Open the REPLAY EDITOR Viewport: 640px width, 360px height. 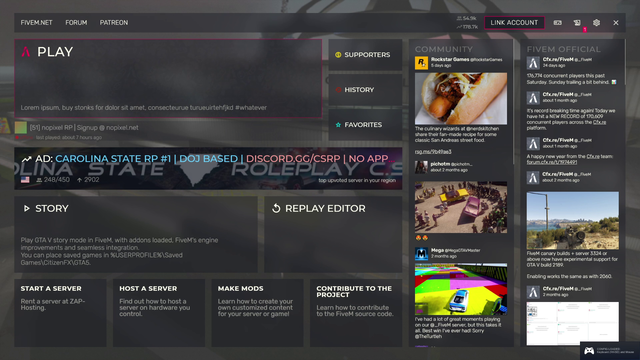[x=333, y=234]
